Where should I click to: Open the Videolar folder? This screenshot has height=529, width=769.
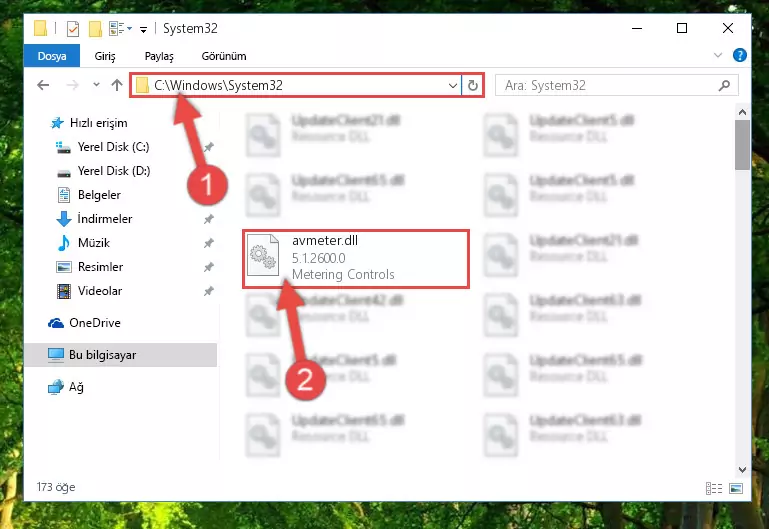[x=100, y=291]
